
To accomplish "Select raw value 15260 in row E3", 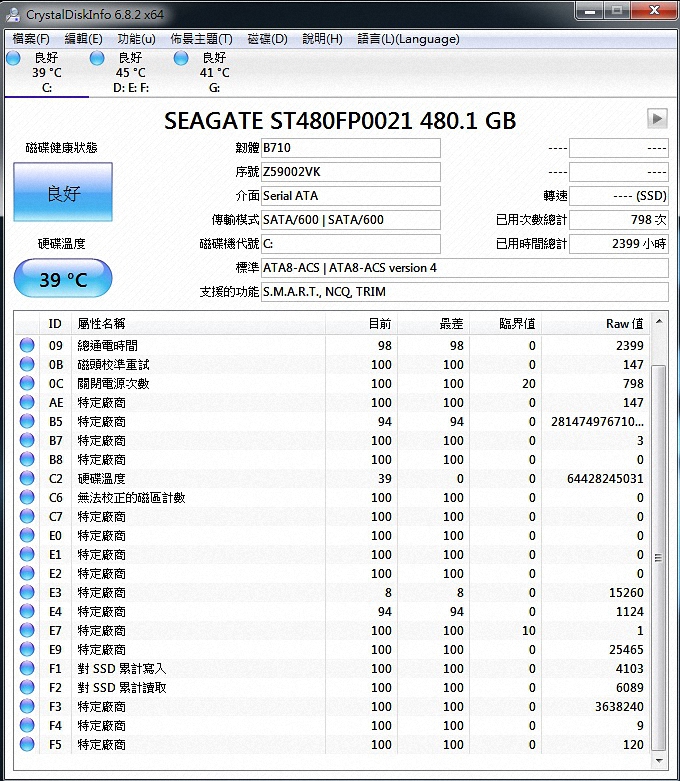I will click(x=626, y=593).
